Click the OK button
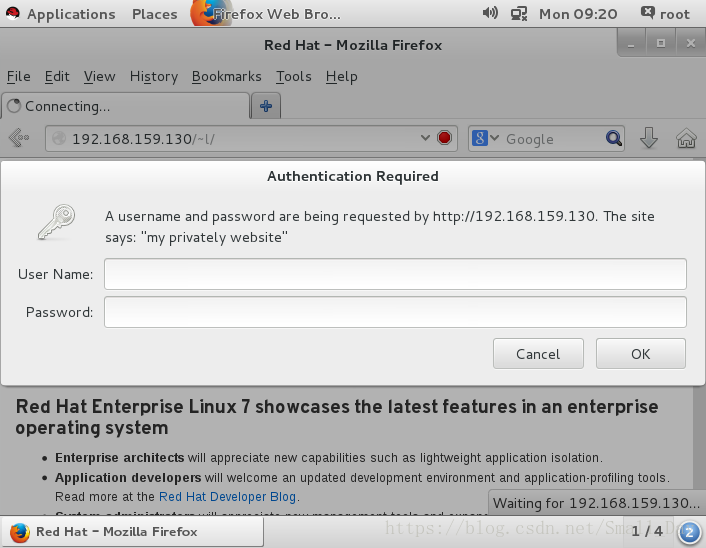The width and height of the screenshot is (706, 548). 641,353
